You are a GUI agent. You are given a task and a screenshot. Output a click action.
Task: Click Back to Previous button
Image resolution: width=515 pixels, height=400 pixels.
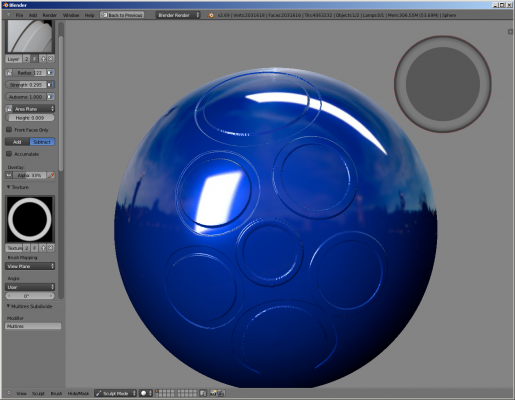(x=122, y=15)
